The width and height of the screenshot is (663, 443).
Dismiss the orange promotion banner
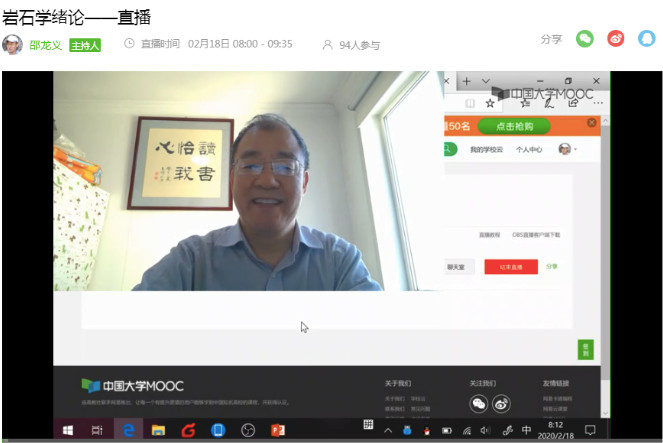(592, 124)
